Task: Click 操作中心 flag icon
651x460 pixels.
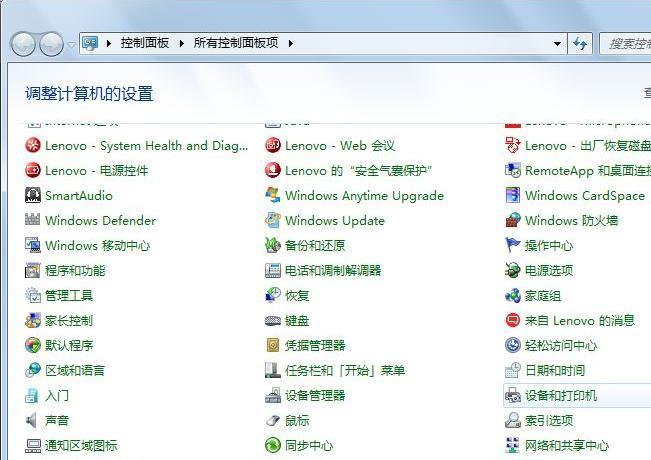Action: 513,245
